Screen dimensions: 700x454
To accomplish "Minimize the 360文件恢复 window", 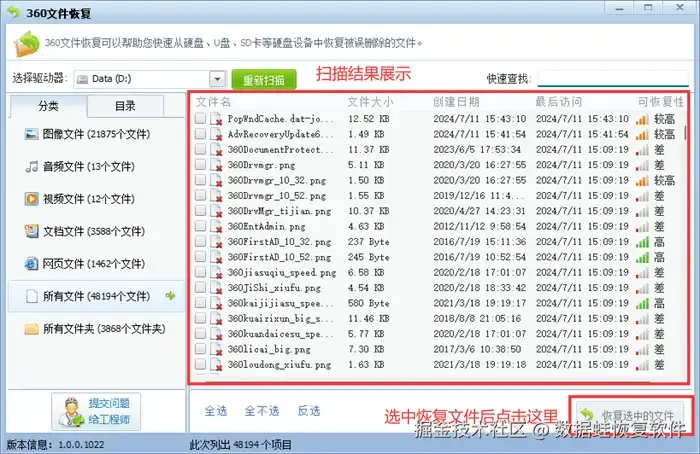I will click(x=619, y=8).
